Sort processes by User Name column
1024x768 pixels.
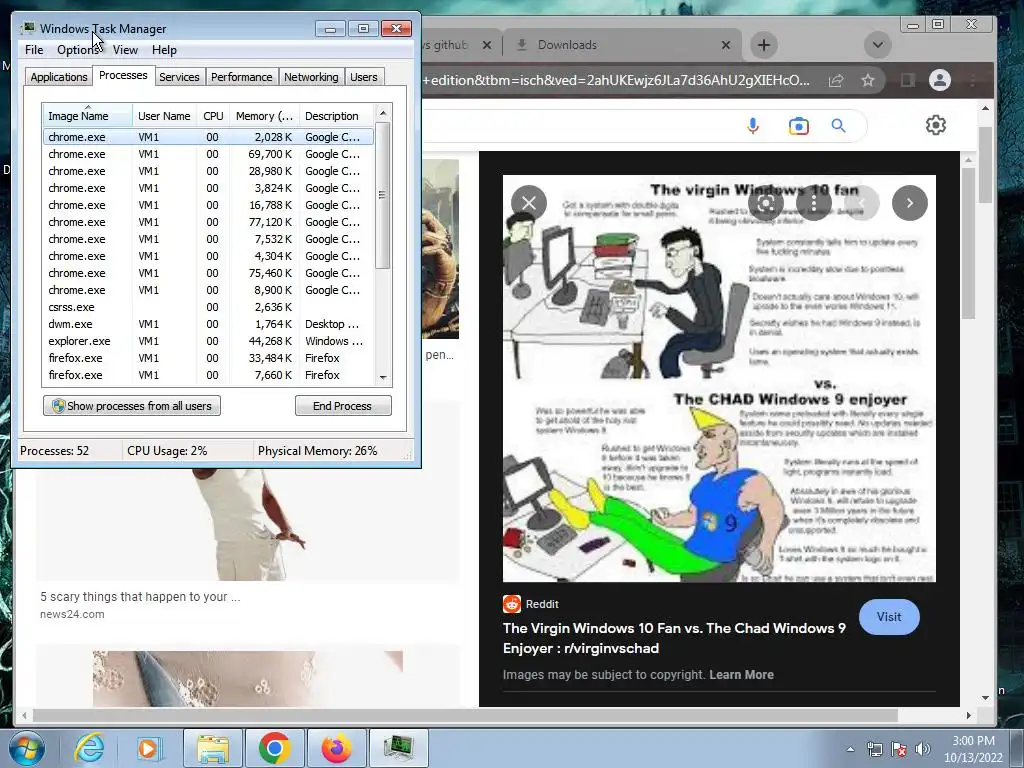tap(164, 116)
